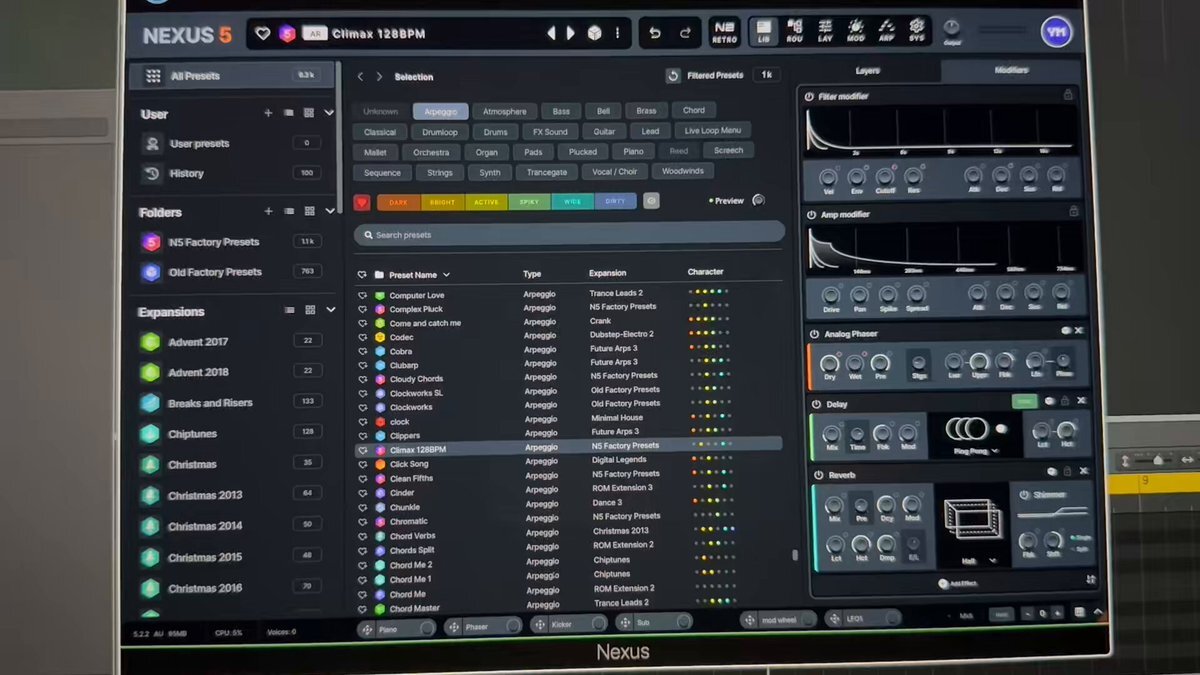Turn off the Reverb effect power
This screenshot has width=1200, height=675.
tap(818, 475)
